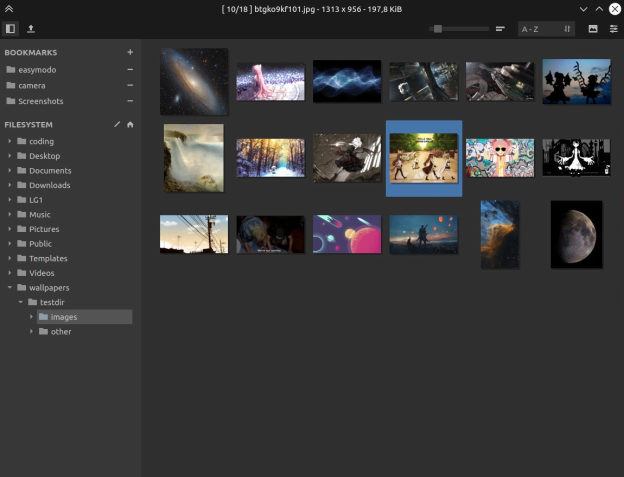Viewport: 624px width, 477px height.
Task: Click the upload/open file icon
Action: (31, 29)
